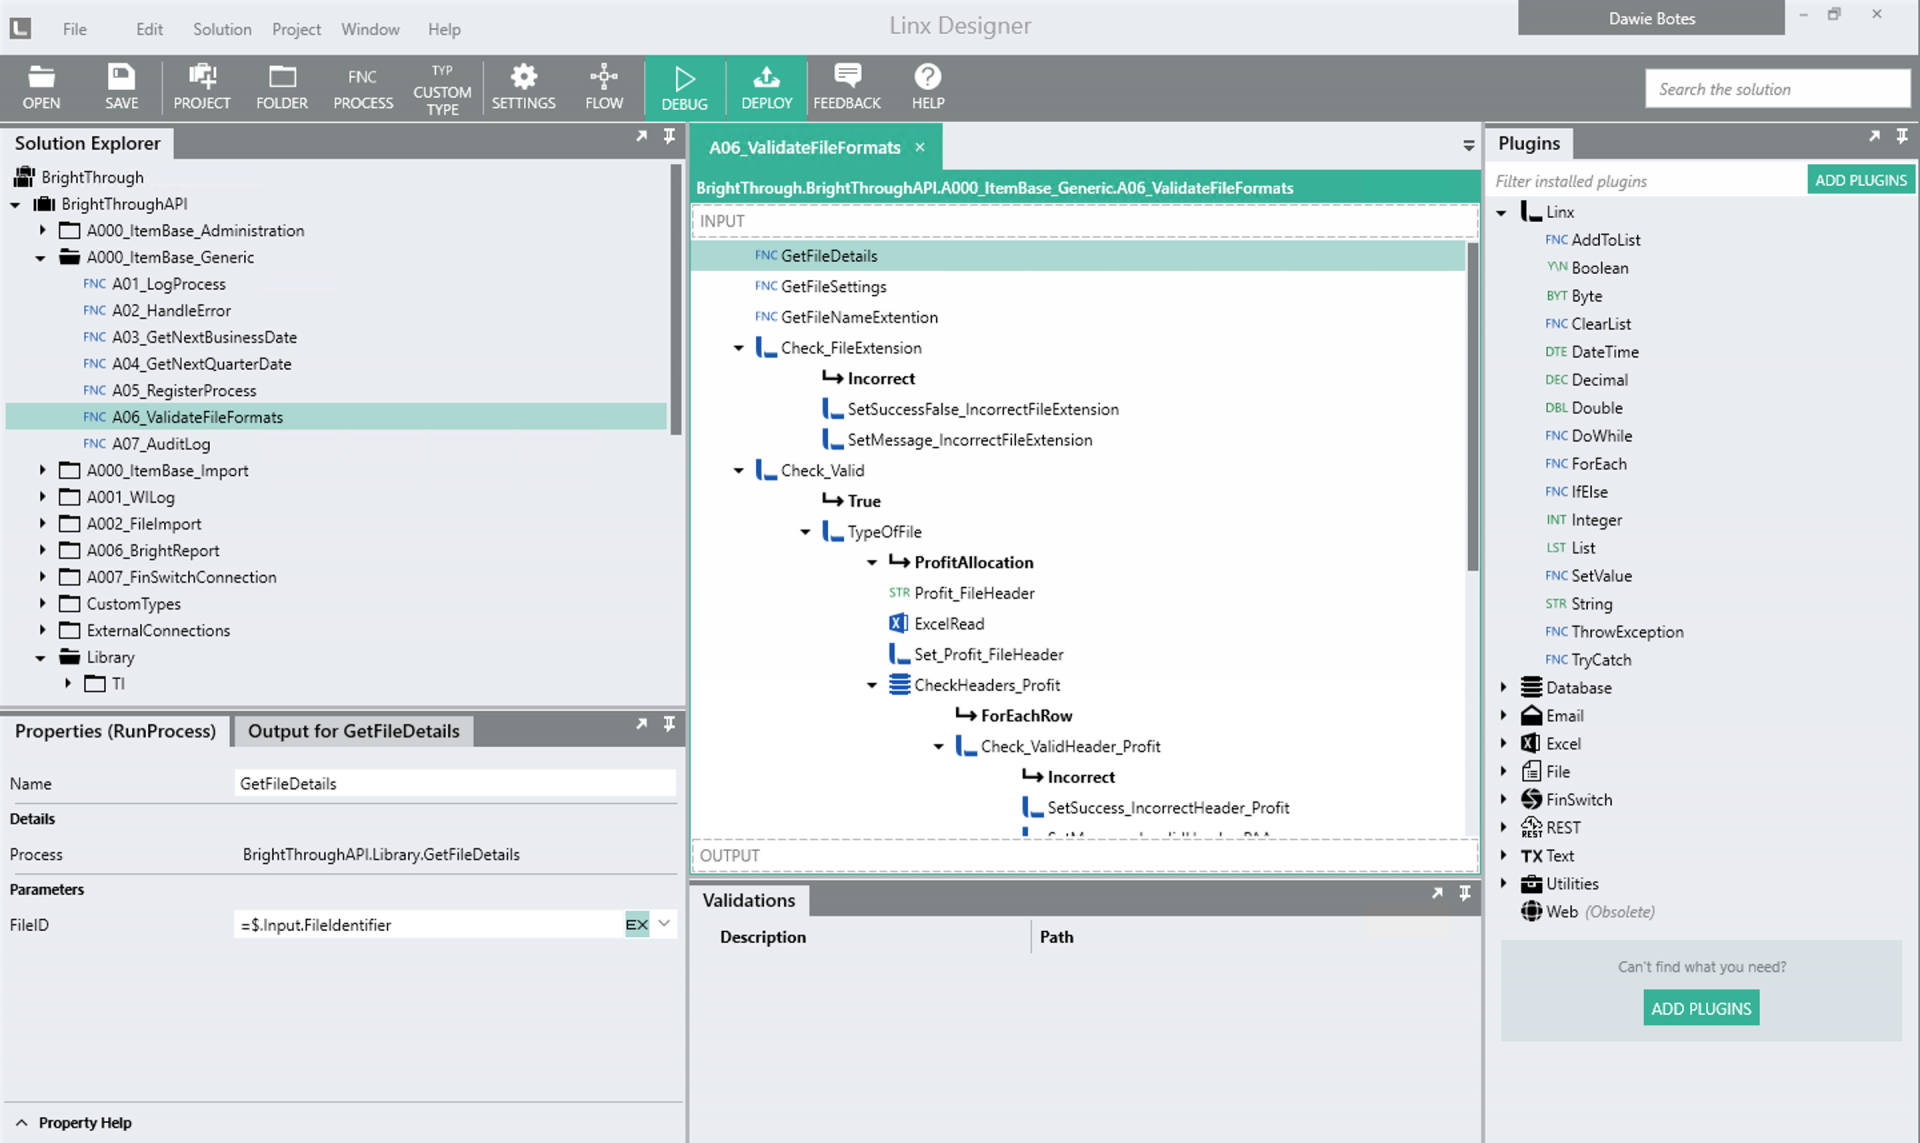Collapse the A000_ItemBase_Generic folder
Screen dimensions: 1920x1143
tap(41, 257)
